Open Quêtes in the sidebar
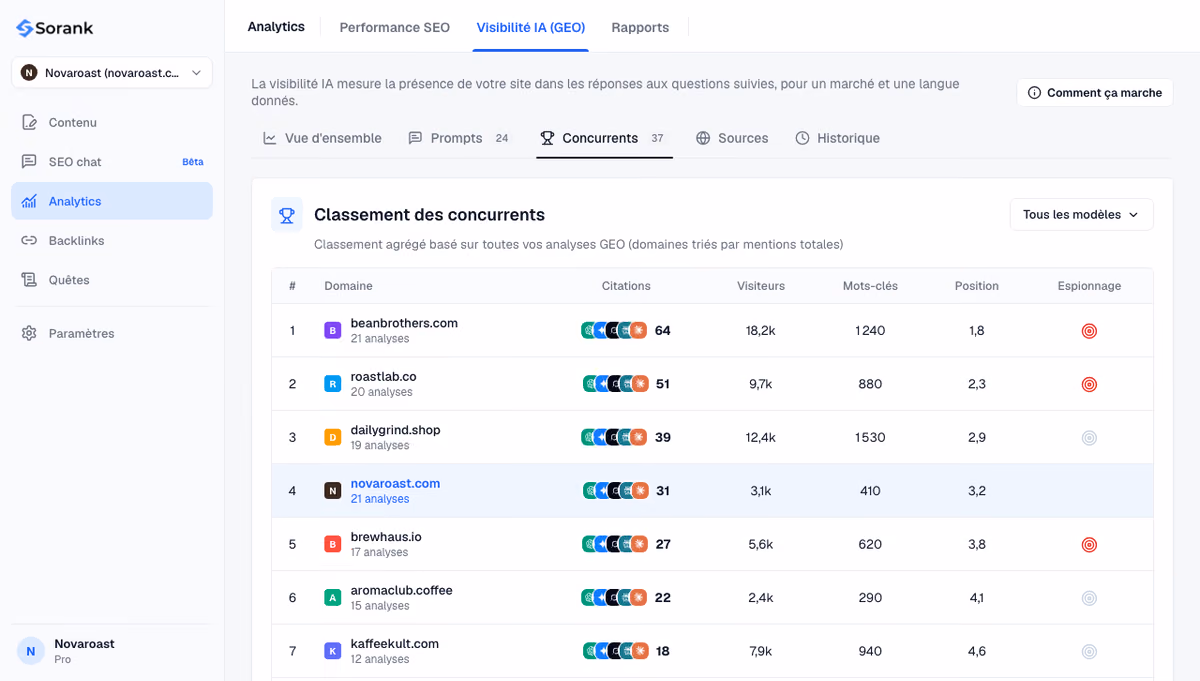The height and width of the screenshot is (681, 1200). tap(112, 280)
